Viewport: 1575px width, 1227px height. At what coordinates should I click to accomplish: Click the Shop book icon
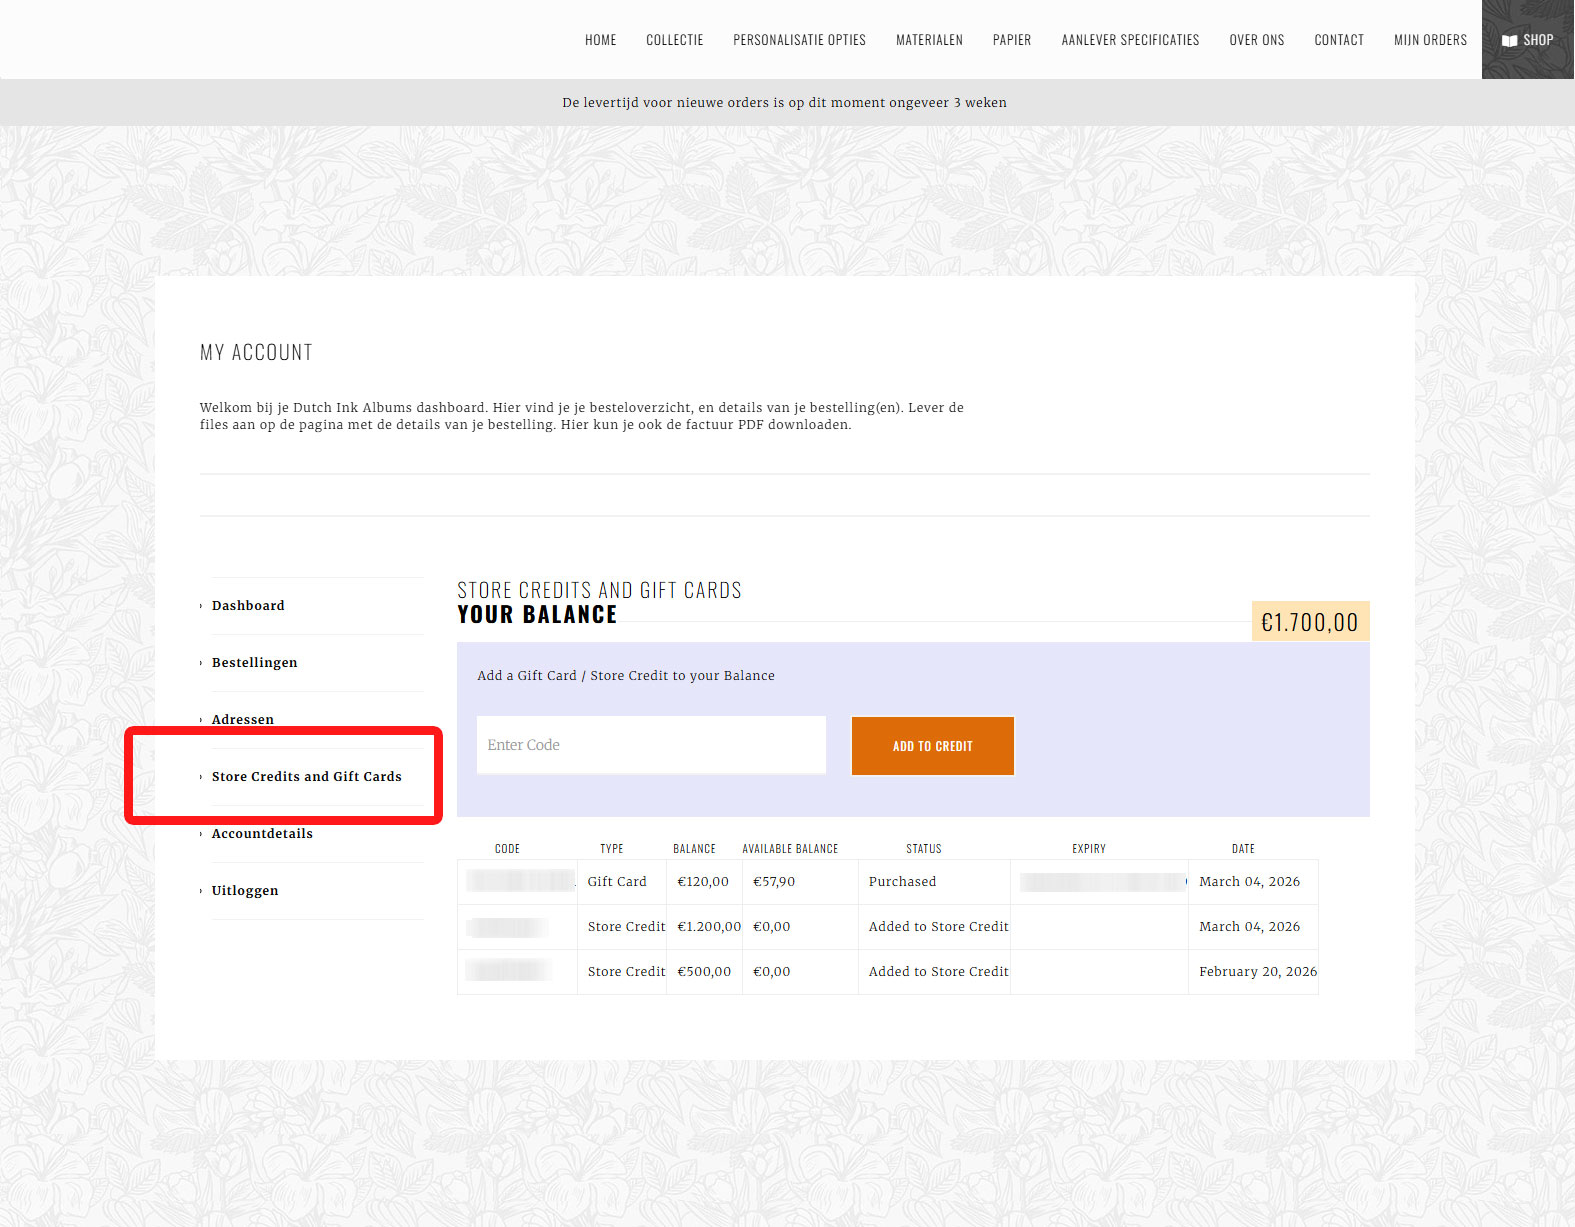click(1509, 40)
